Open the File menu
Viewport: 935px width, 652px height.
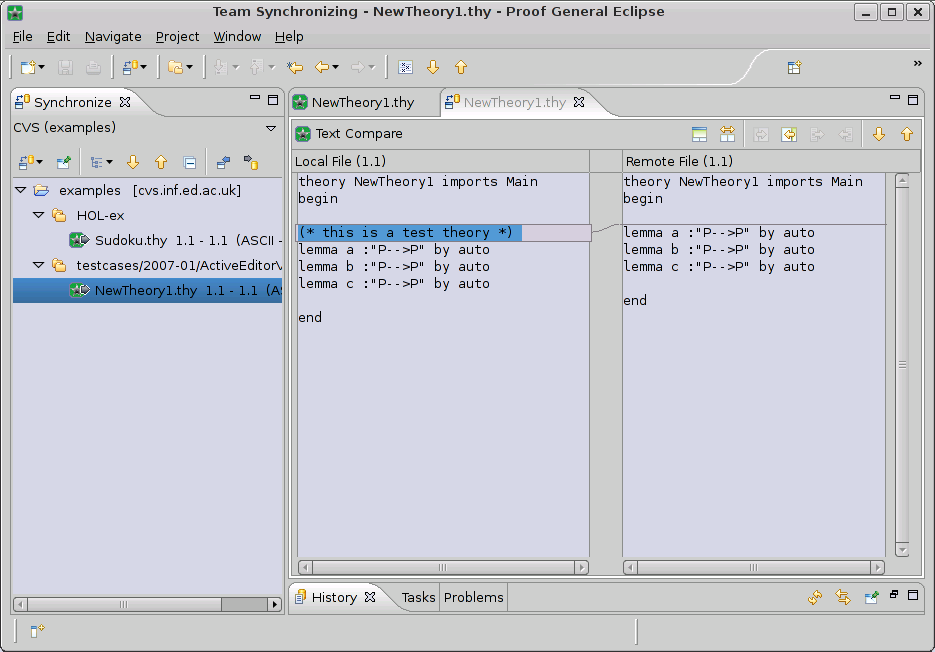click(23, 36)
